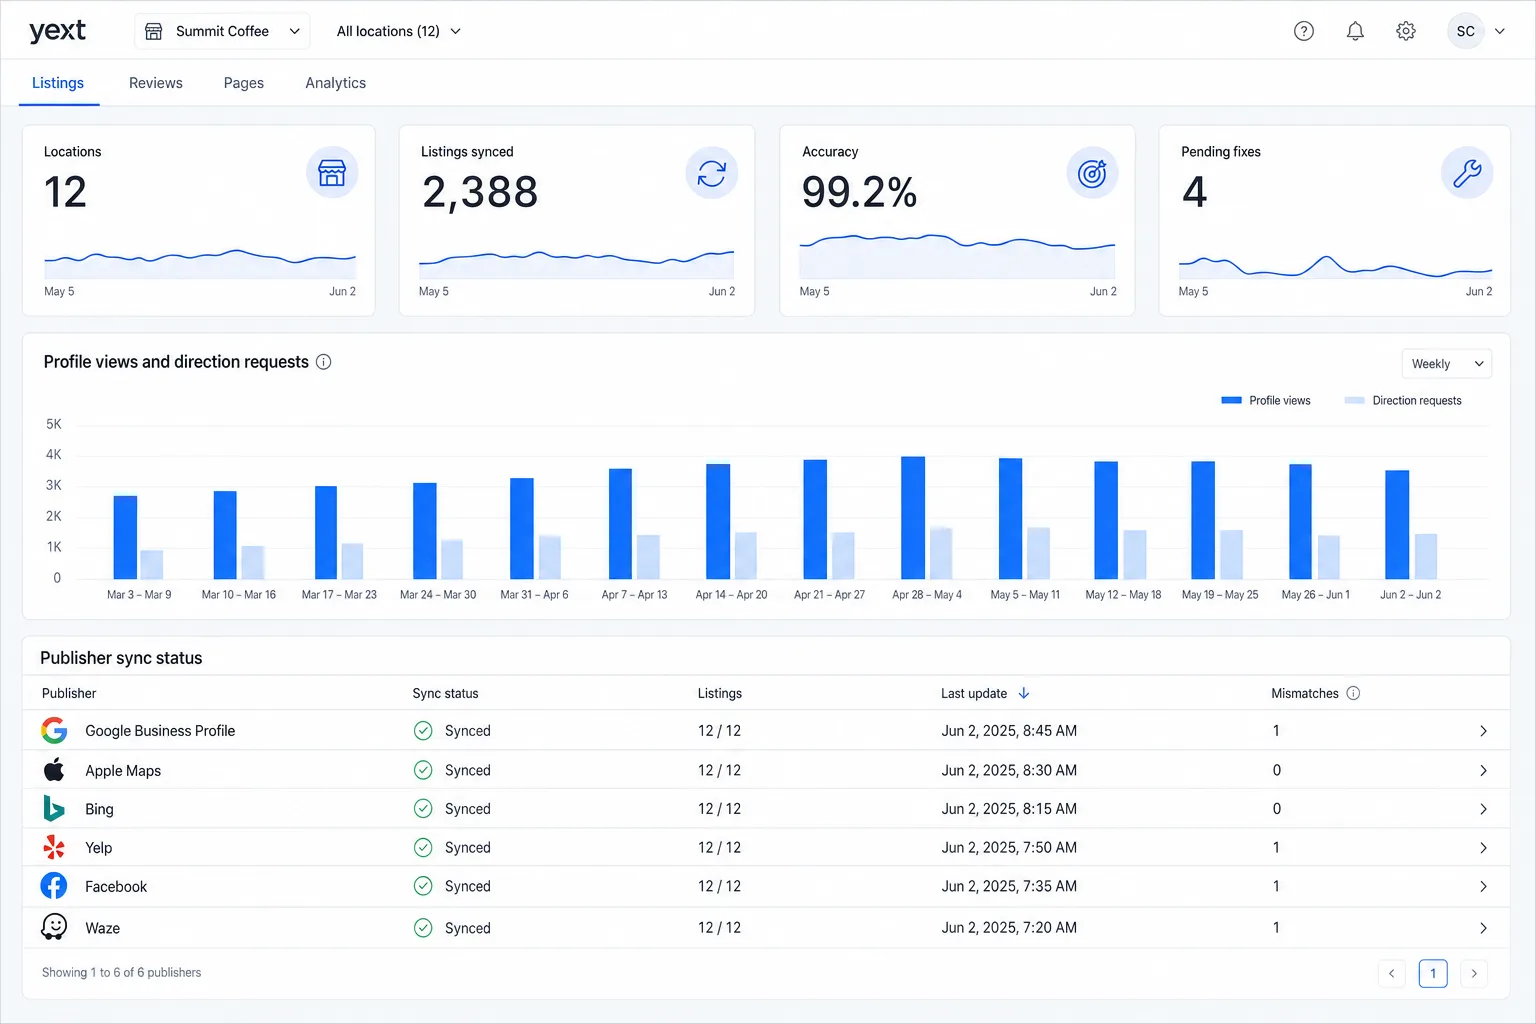Switch to the Listings tab

[58, 83]
